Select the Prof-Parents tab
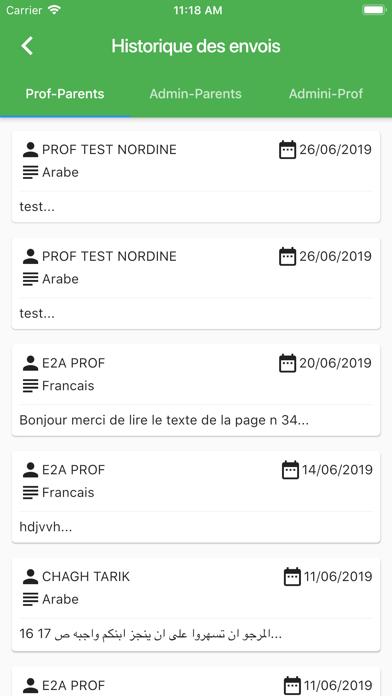This screenshot has height=696, width=392. click(65, 94)
